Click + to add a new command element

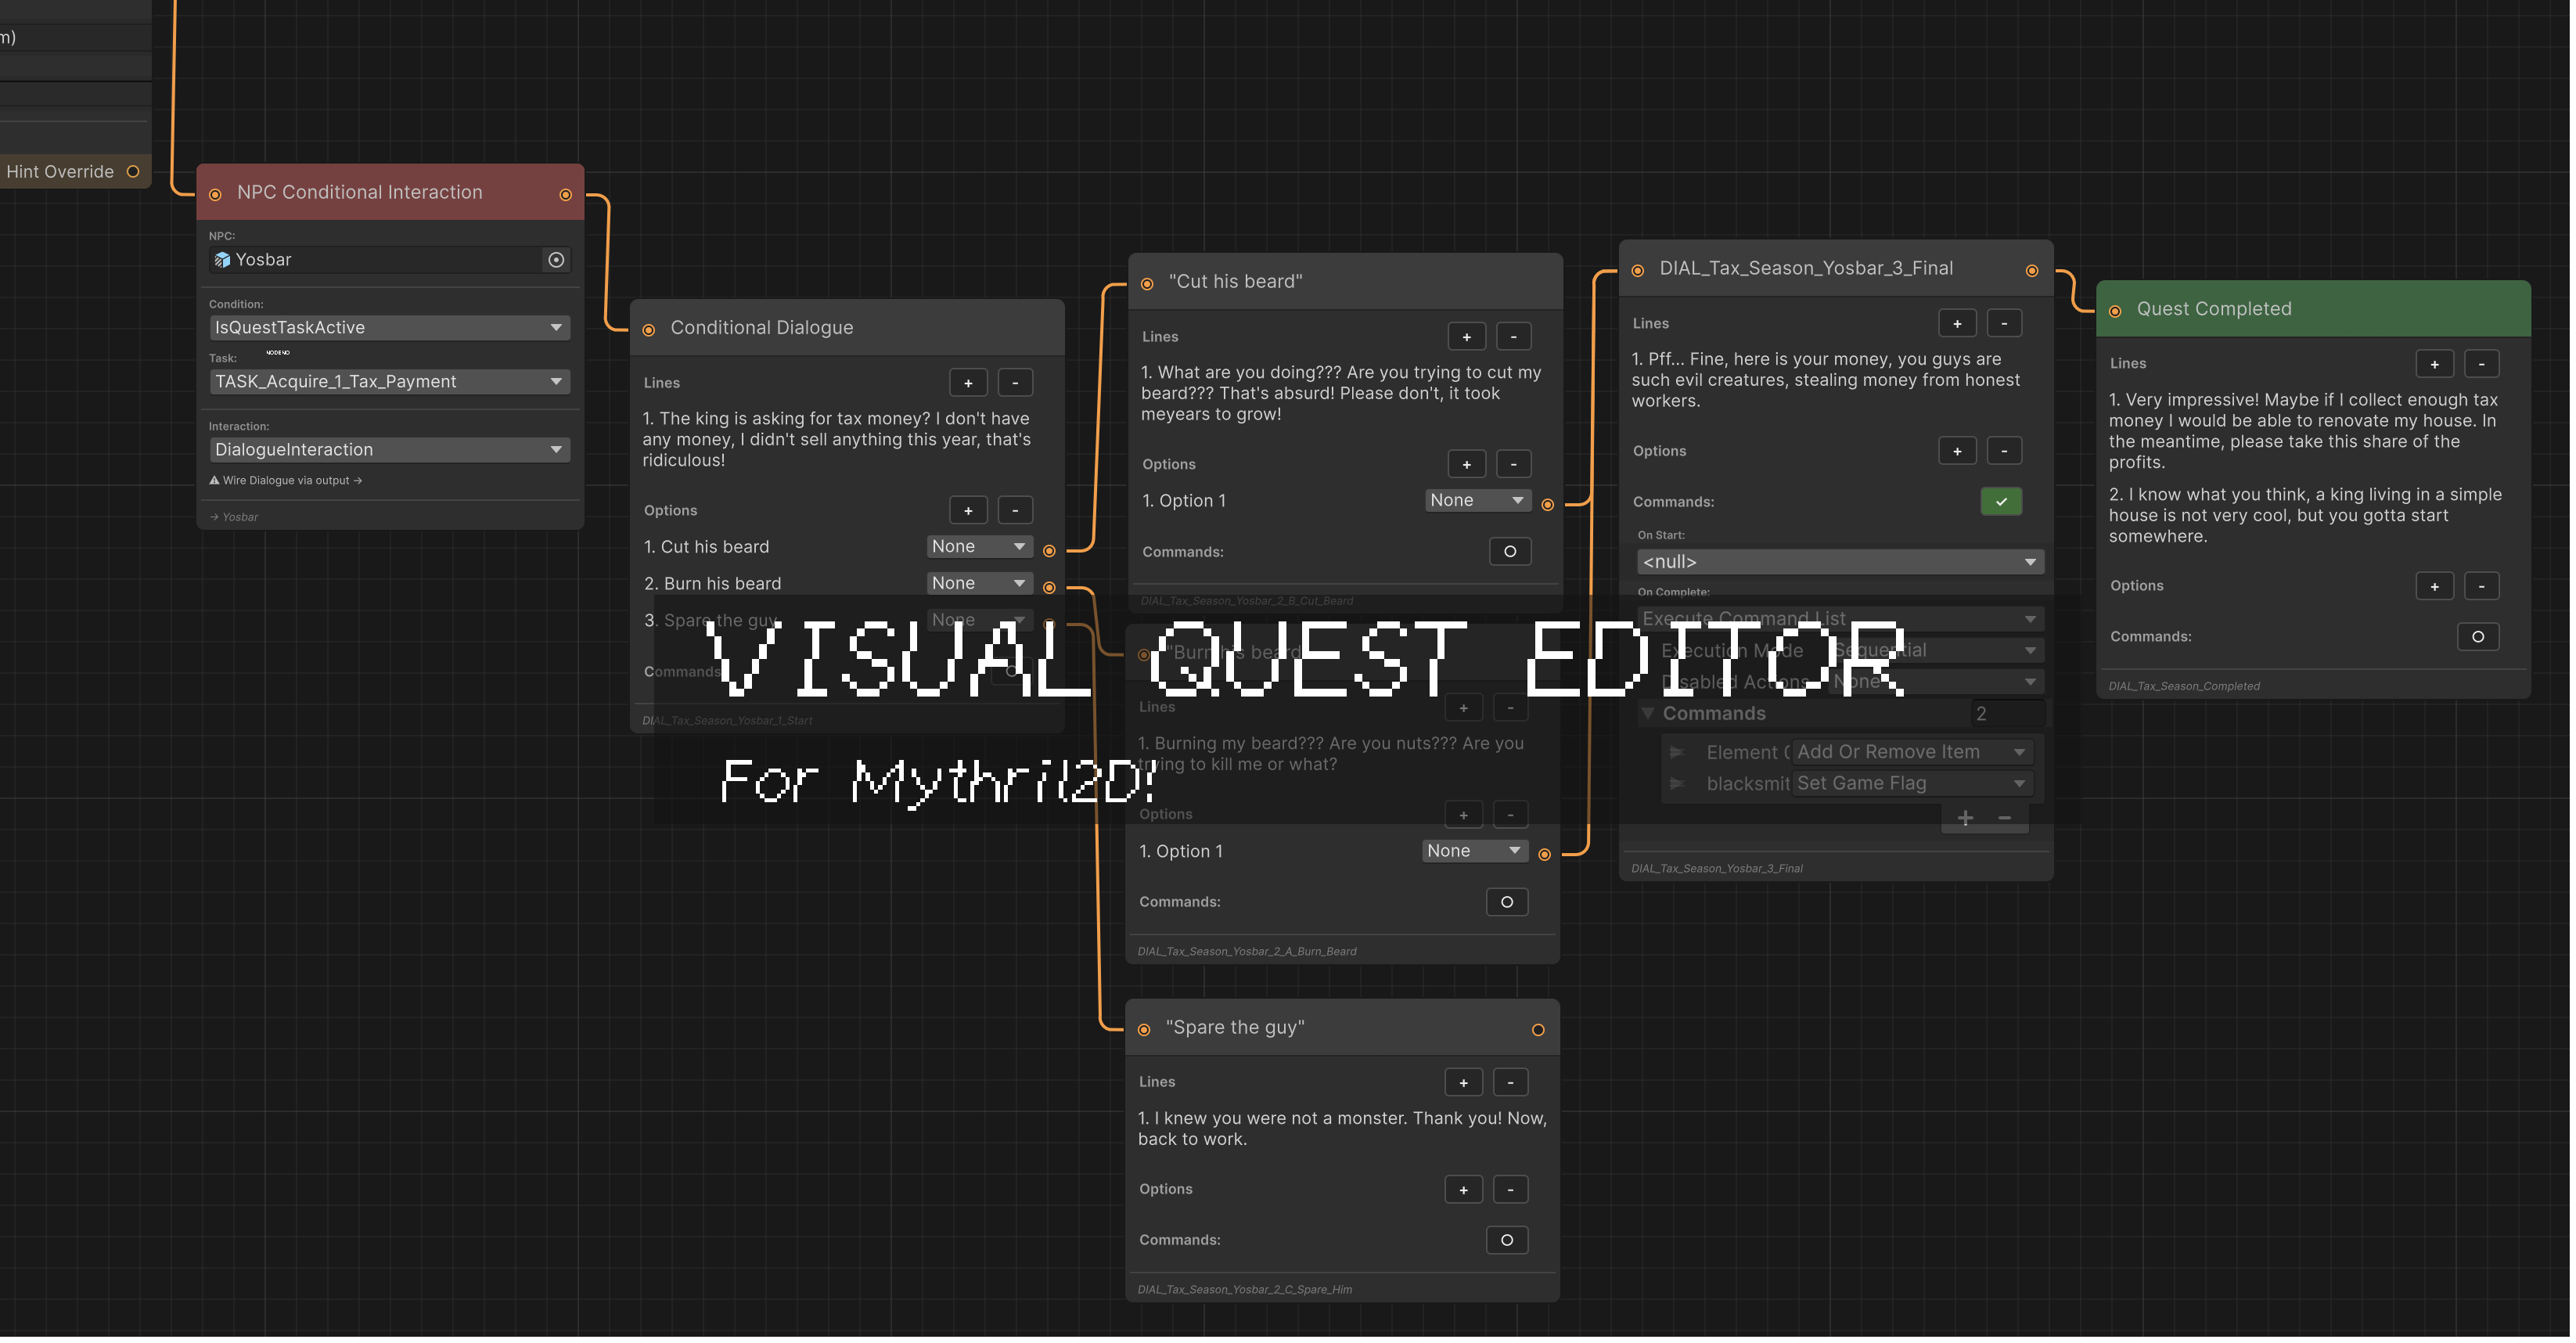click(1964, 817)
